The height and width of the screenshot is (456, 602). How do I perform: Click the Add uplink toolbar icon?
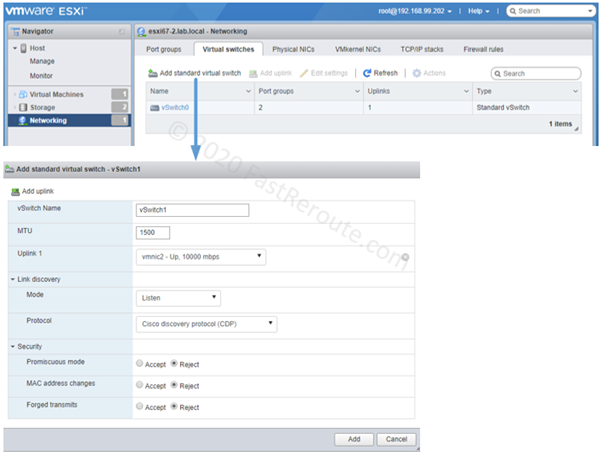(253, 73)
